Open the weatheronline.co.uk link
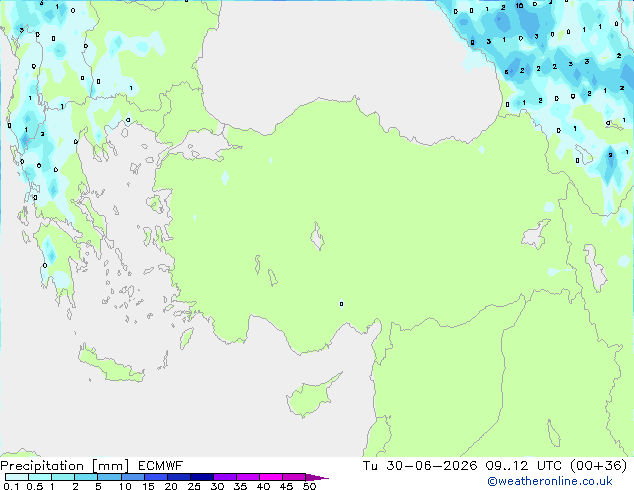Image resolution: width=634 pixels, height=490 pixels. click(x=550, y=481)
